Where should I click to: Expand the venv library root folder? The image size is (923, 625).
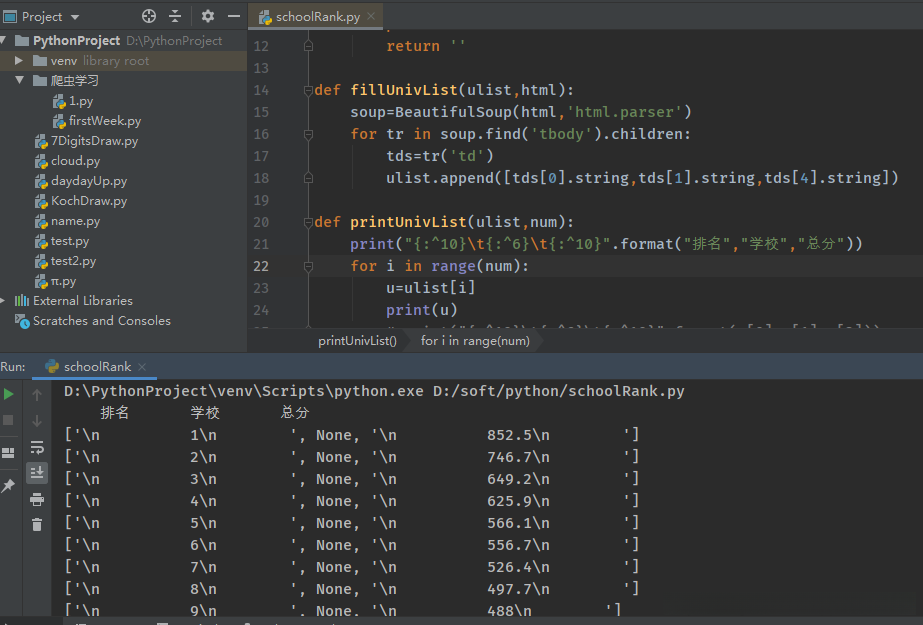19,61
